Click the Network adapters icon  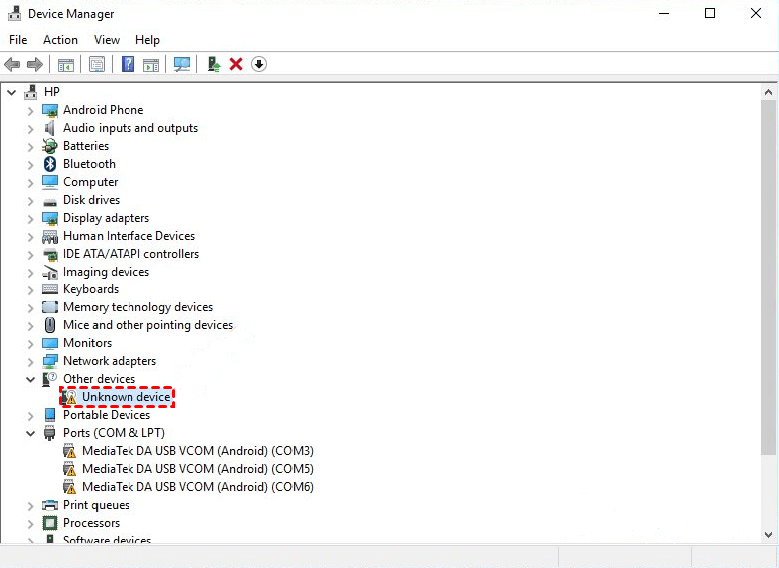pos(50,361)
